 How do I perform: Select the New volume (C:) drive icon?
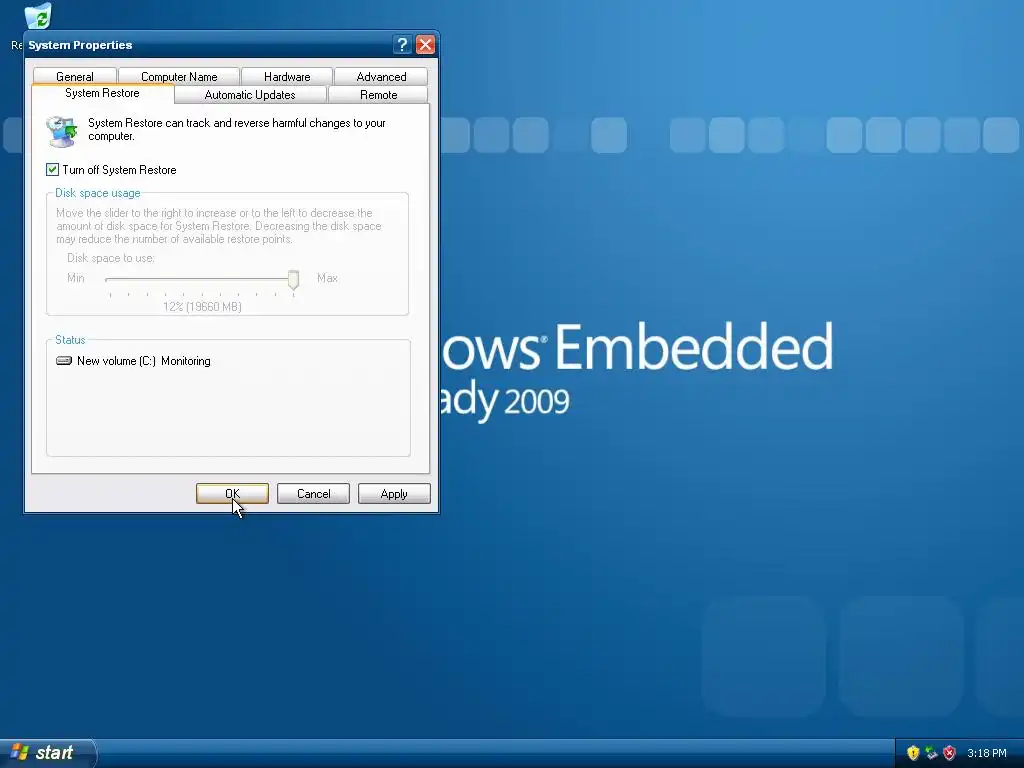point(64,360)
